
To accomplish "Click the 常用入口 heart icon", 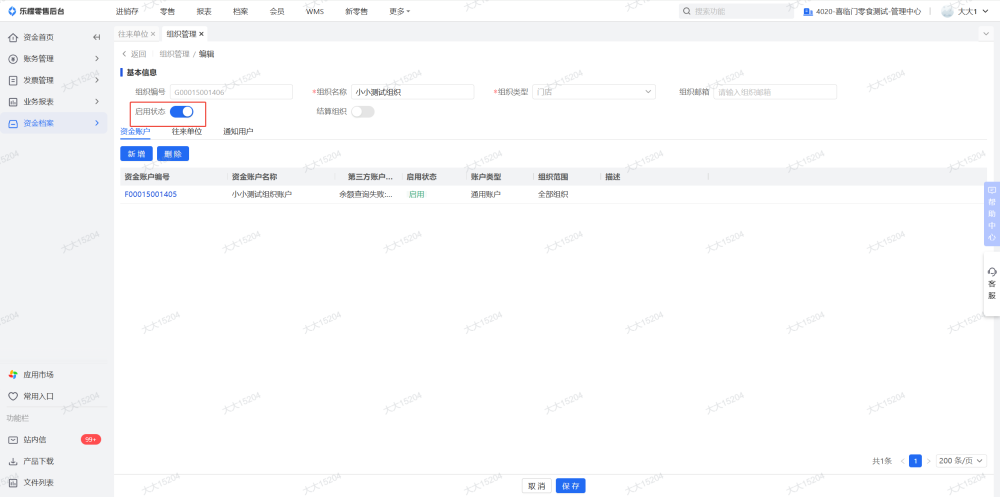I will (x=13, y=396).
